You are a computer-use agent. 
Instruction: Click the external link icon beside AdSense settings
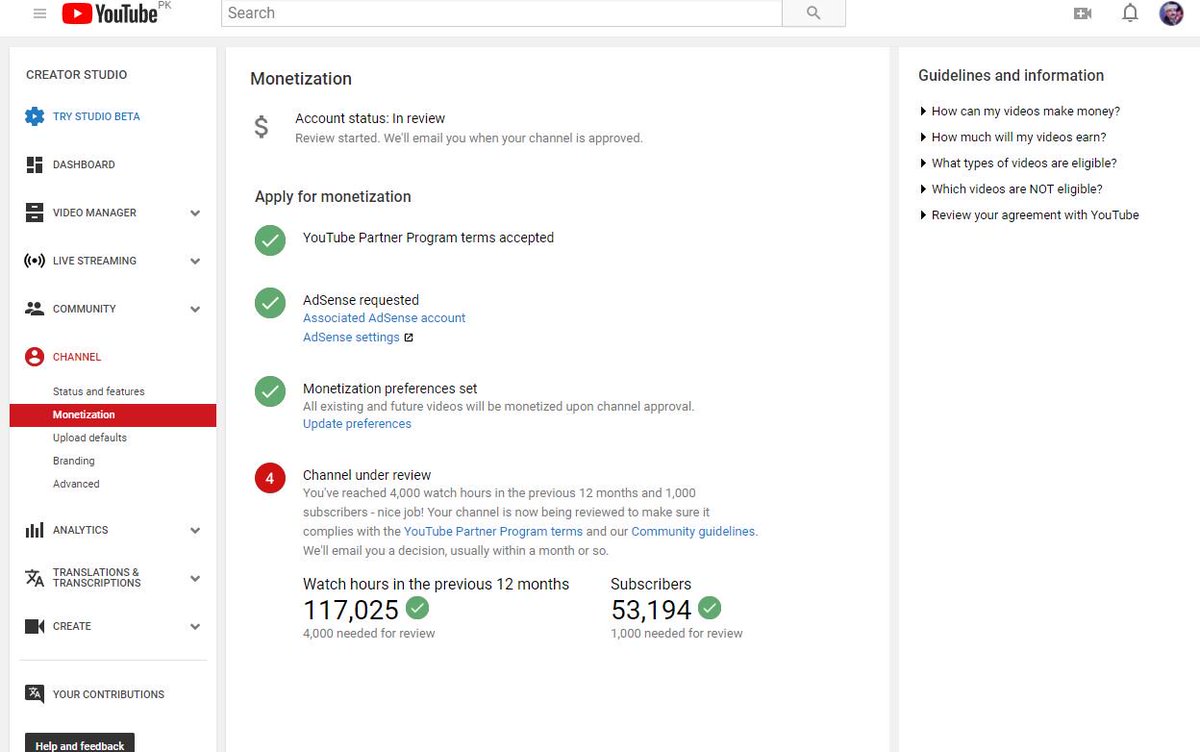(x=408, y=338)
